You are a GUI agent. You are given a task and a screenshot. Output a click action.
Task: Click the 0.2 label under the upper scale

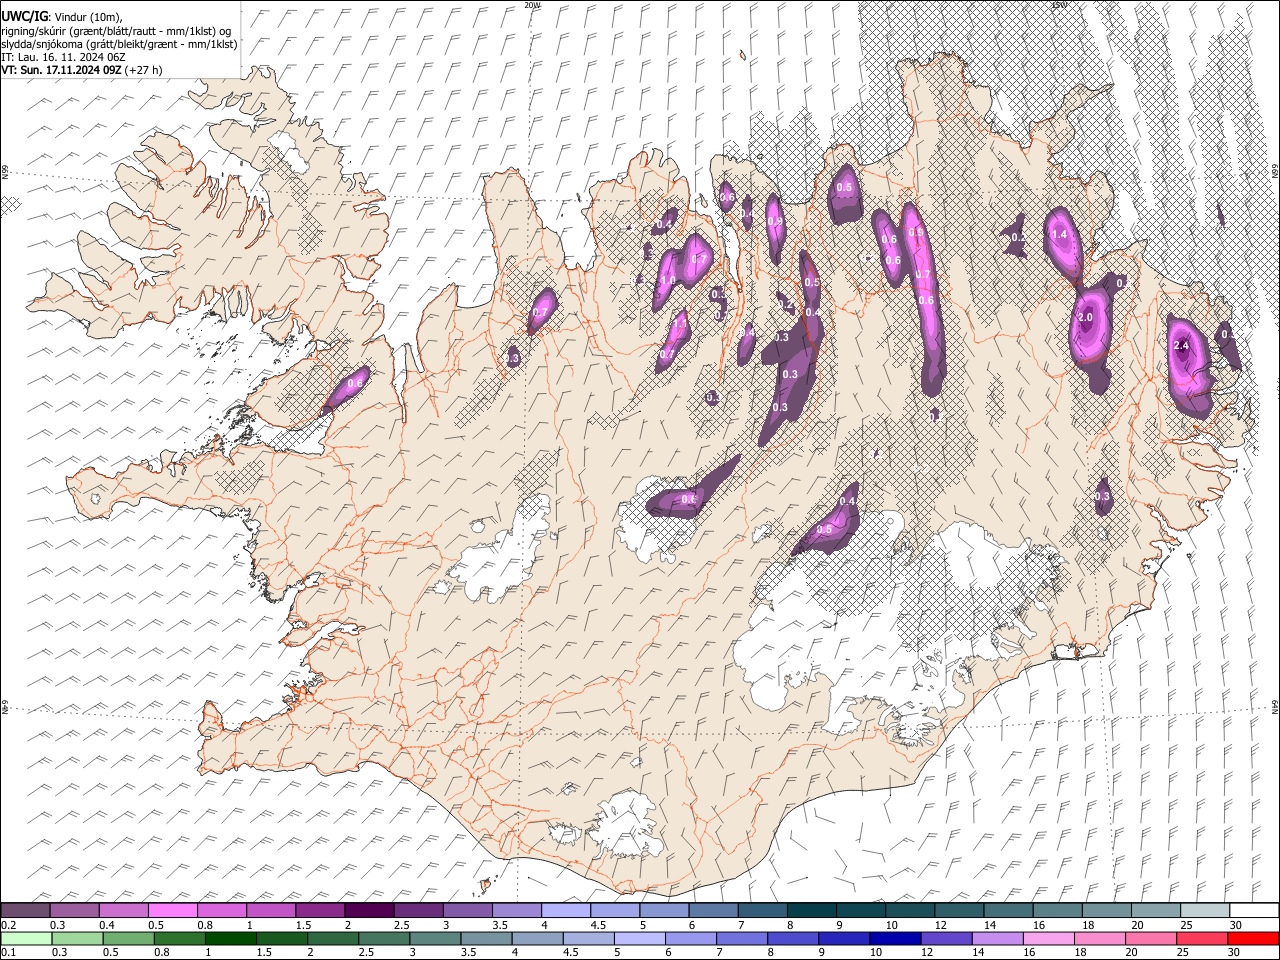pos(8,925)
